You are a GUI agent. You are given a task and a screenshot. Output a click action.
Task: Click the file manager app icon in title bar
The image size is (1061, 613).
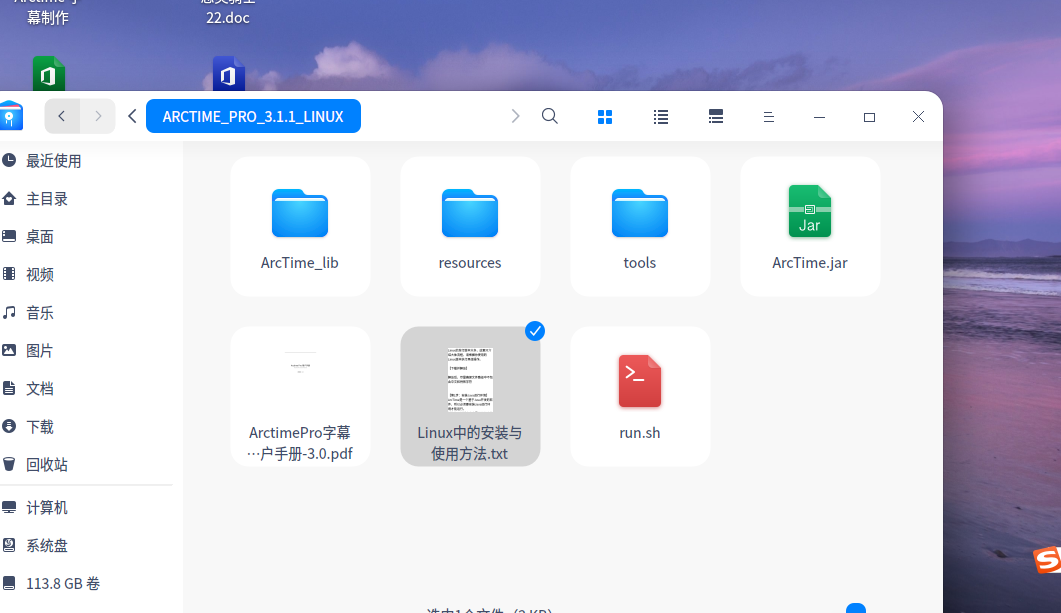coord(11,116)
